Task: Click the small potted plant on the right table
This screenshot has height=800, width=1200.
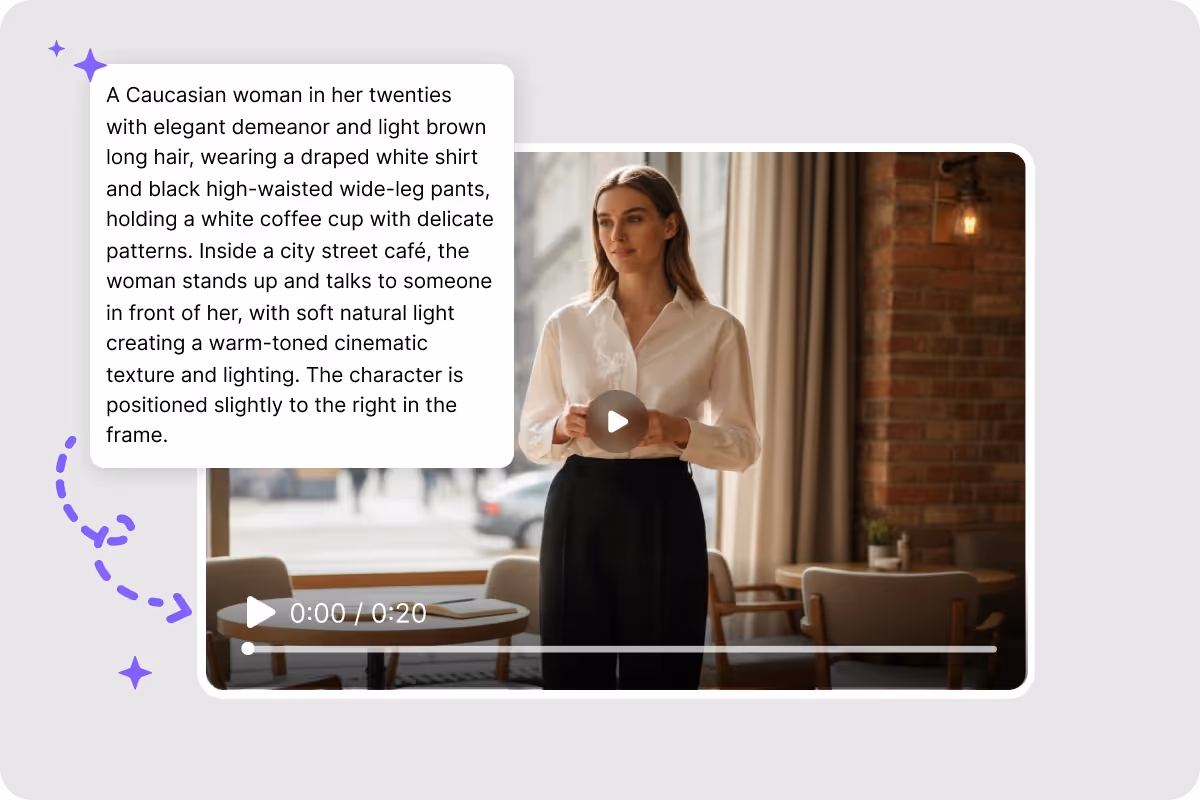Action: click(879, 541)
